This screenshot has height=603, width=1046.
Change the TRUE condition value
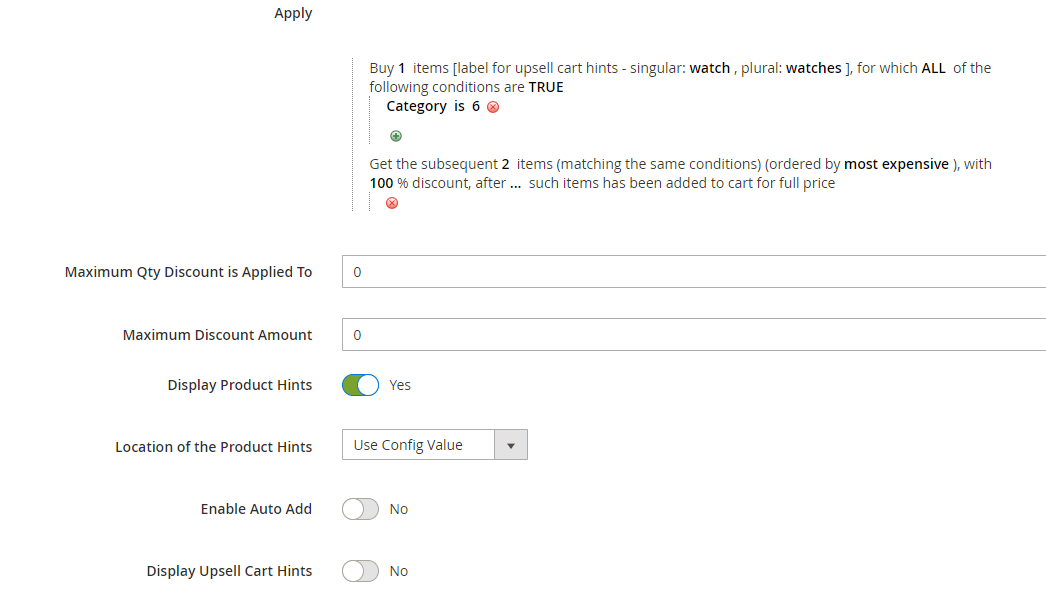tap(546, 87)
